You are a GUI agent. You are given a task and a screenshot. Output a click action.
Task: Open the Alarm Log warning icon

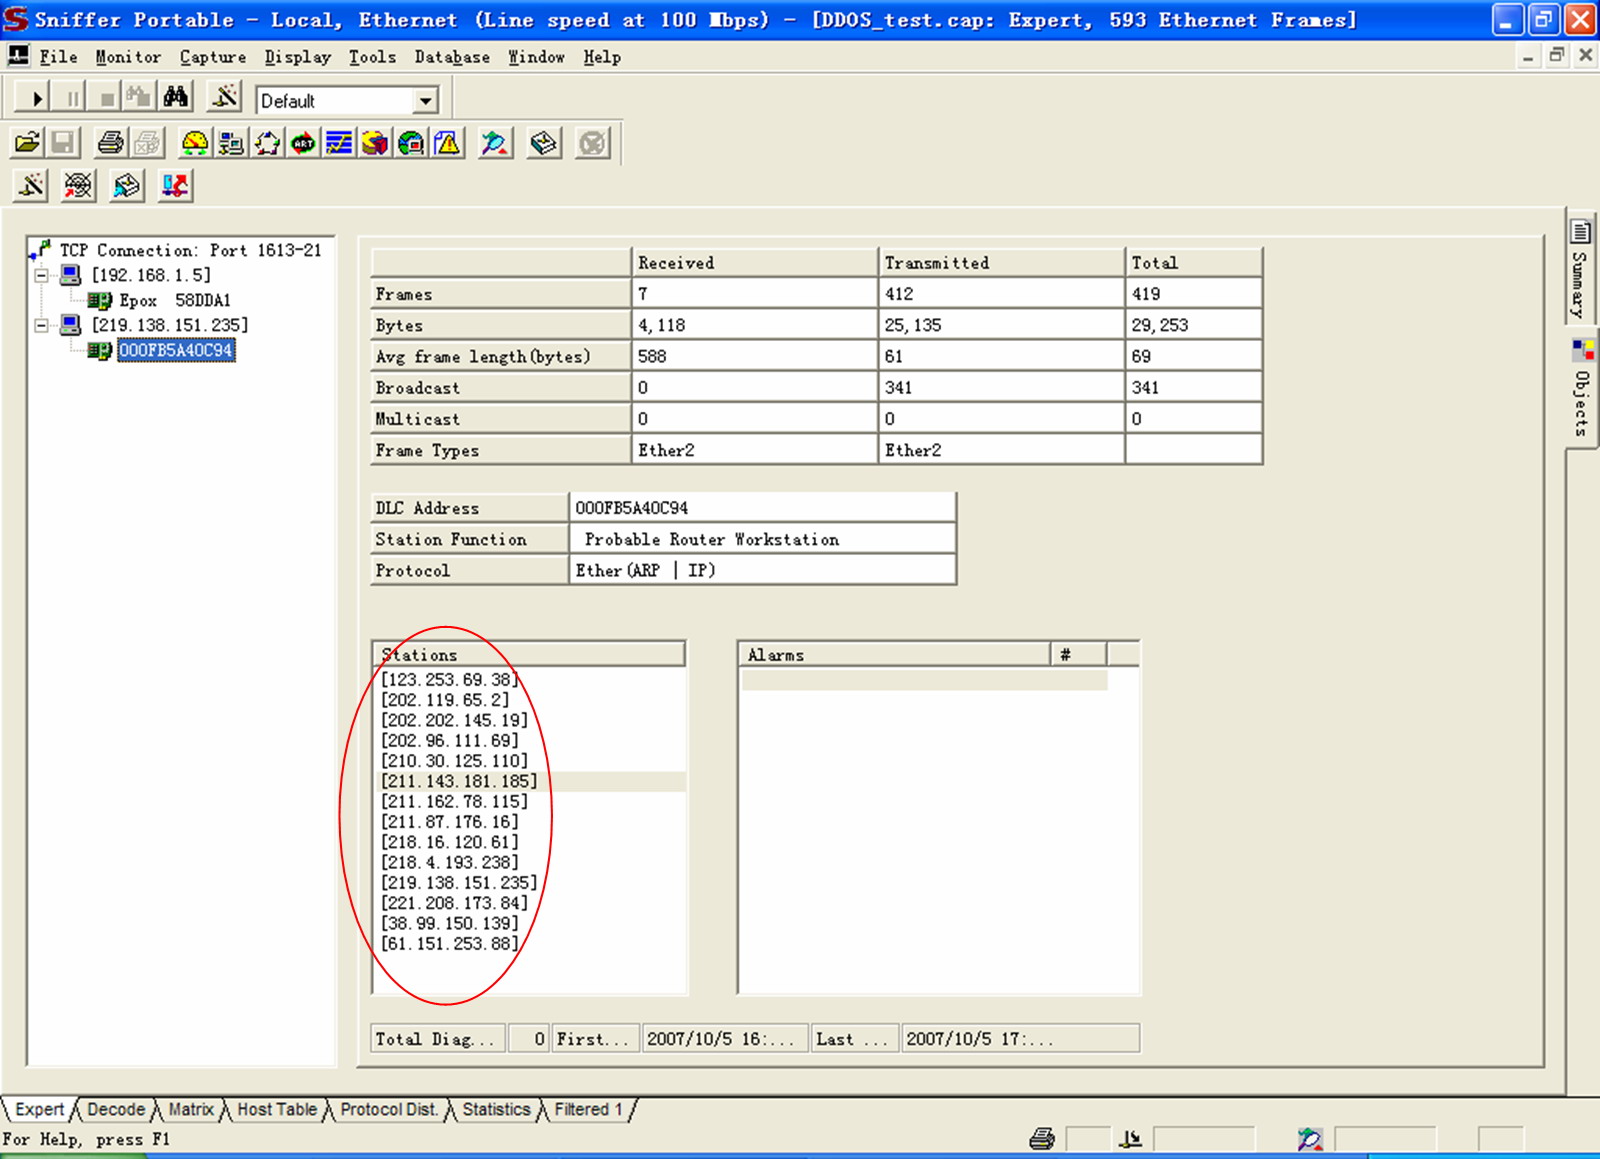tap(448, 144)
